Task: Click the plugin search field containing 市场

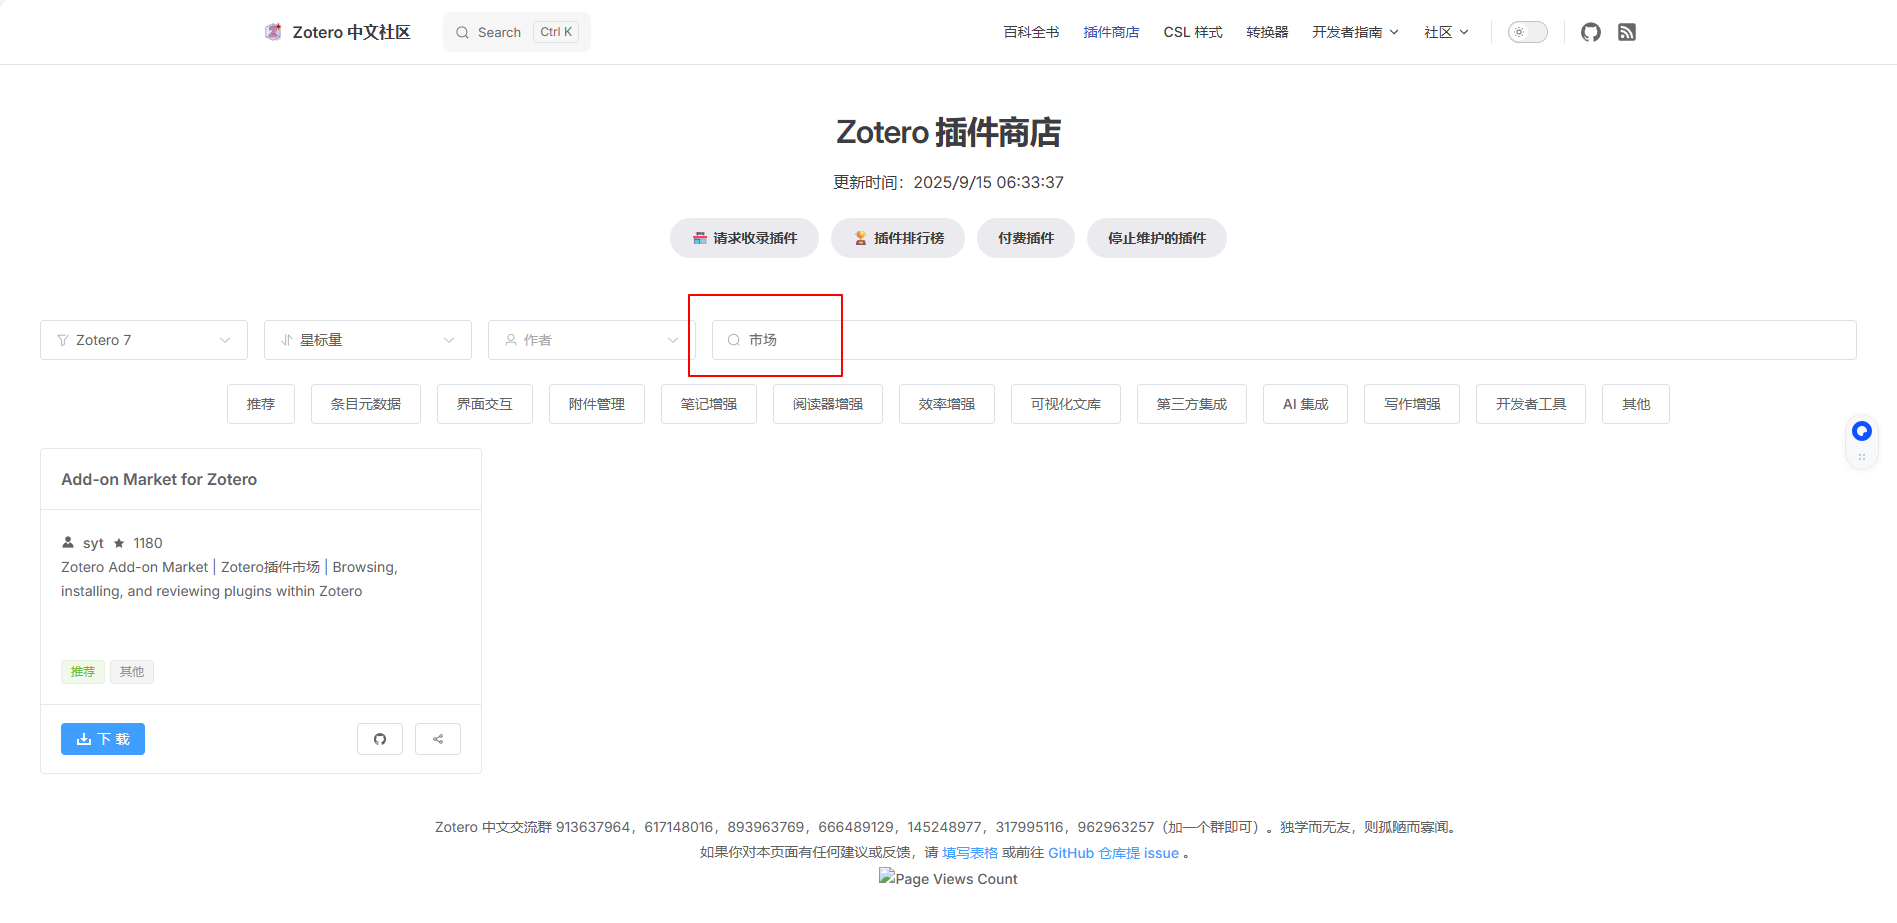Action: (1284, 340)
